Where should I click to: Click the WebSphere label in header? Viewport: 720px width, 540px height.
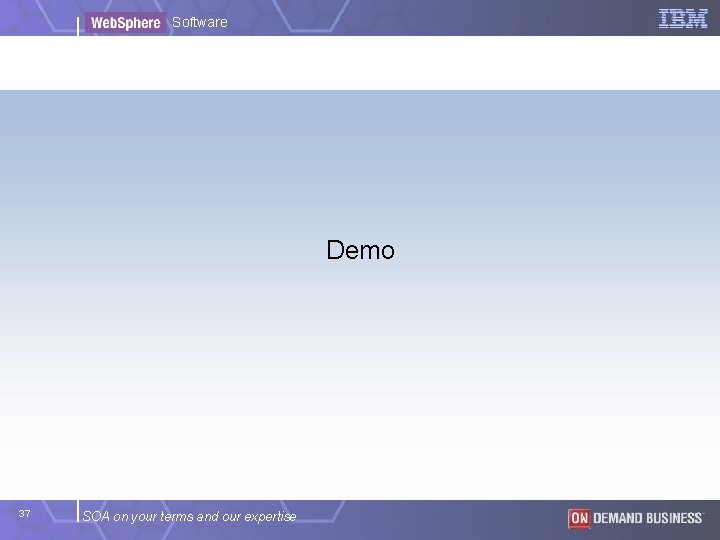point(125,22)
